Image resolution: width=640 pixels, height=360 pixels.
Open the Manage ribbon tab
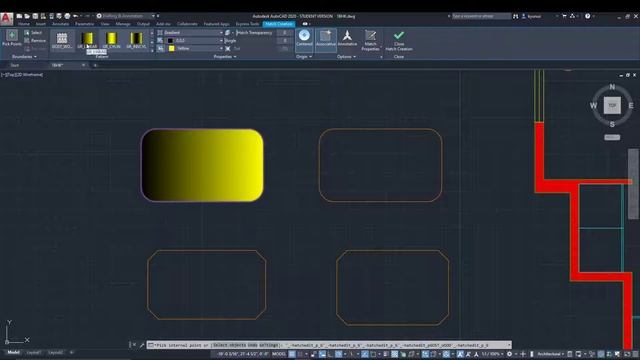[123, 24]
